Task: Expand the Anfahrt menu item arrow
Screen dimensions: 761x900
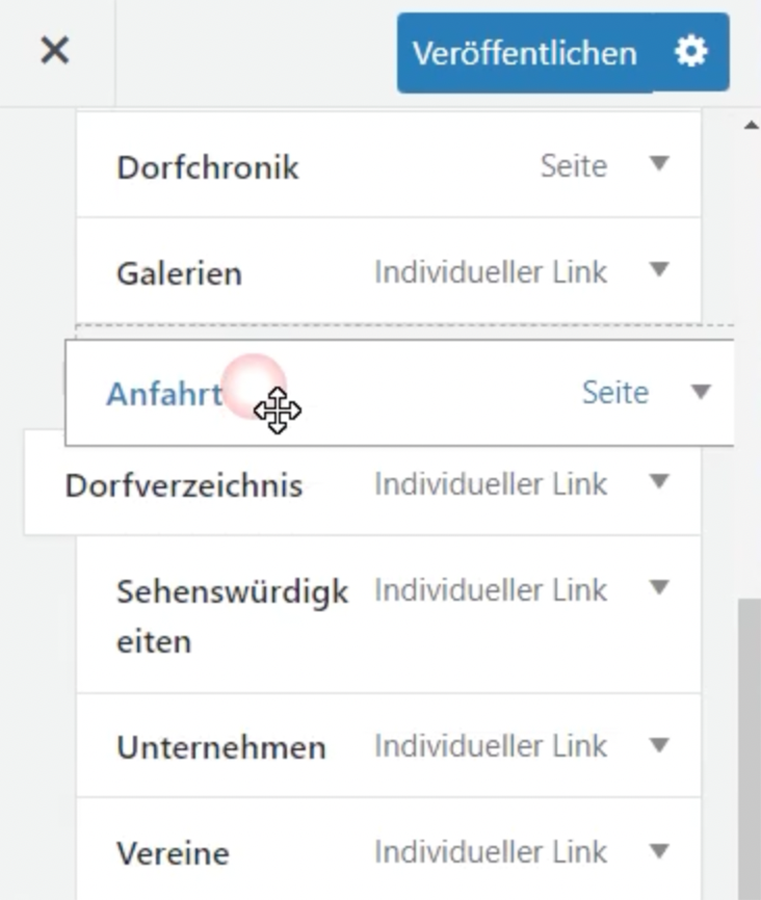Action: pos(701,392)
